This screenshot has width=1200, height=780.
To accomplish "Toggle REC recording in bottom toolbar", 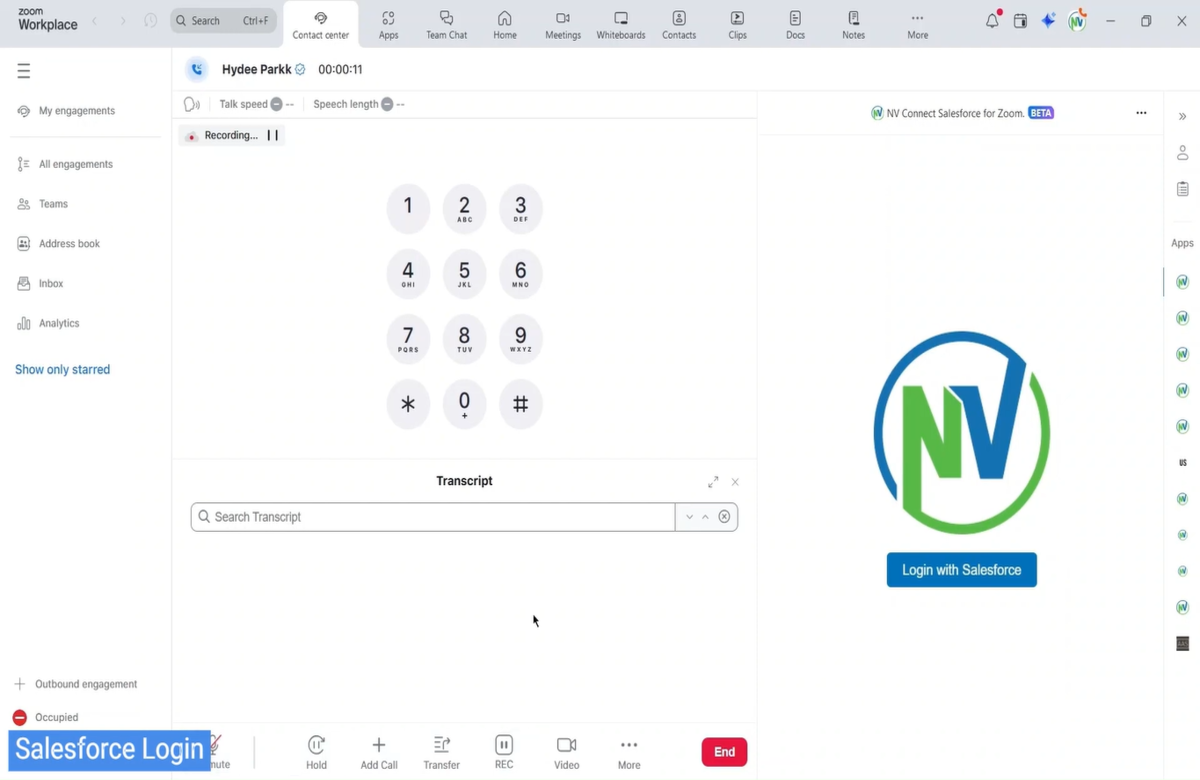I will (504, 751).
